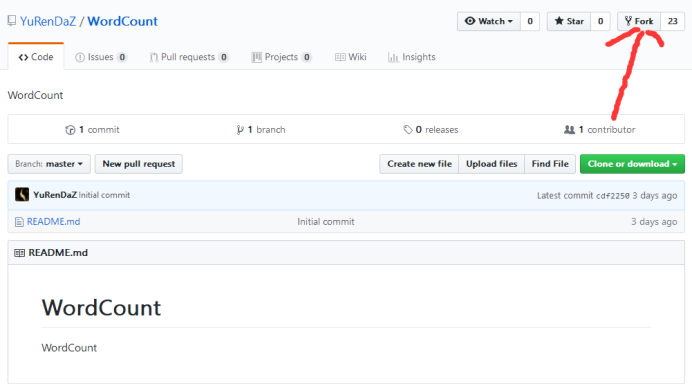Image resolution: width=692 pixels, height=386 pixels.
Task: Click the WordCount heading in README
Action: coord(102,307)
